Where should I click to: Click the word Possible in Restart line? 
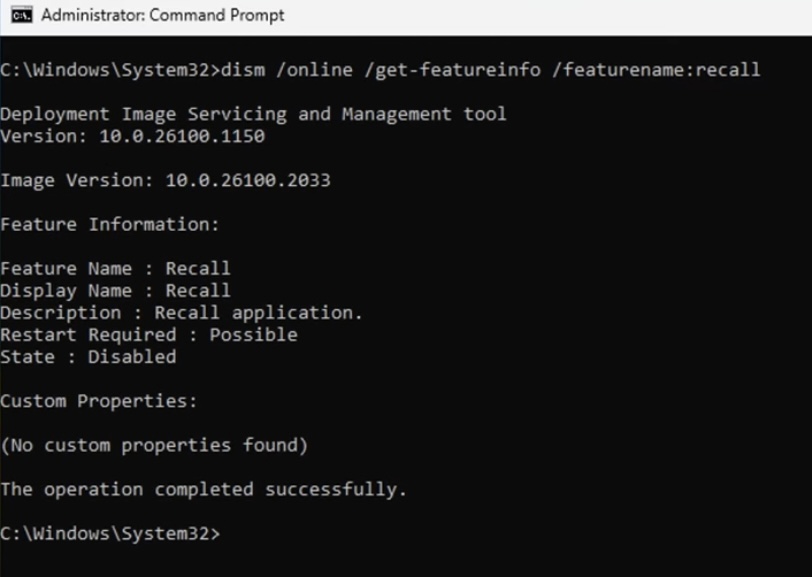254,335
